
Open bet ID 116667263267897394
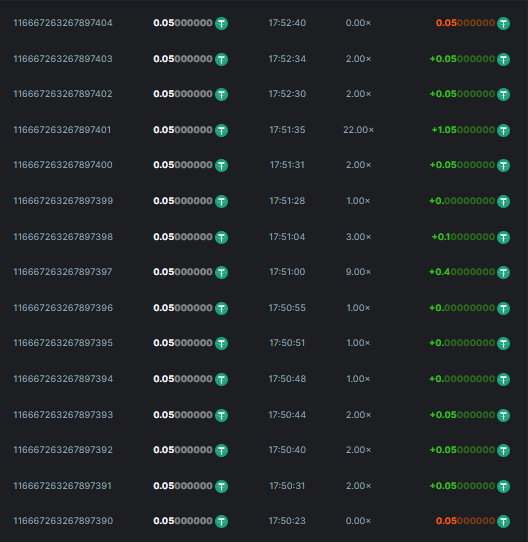point(63,379)
